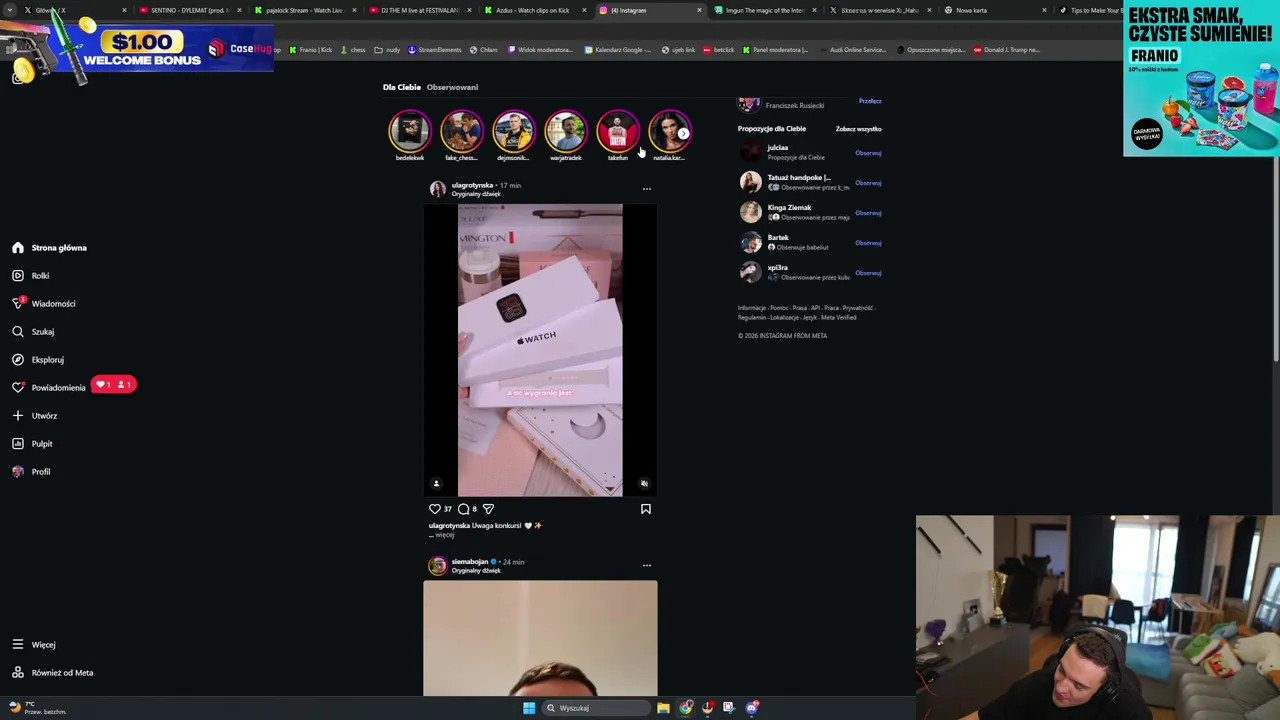Viewport: 1280px width, 720px height.
Task: Follow Tatuaż handpoke with Obserwuj
Action: [868, 183]
